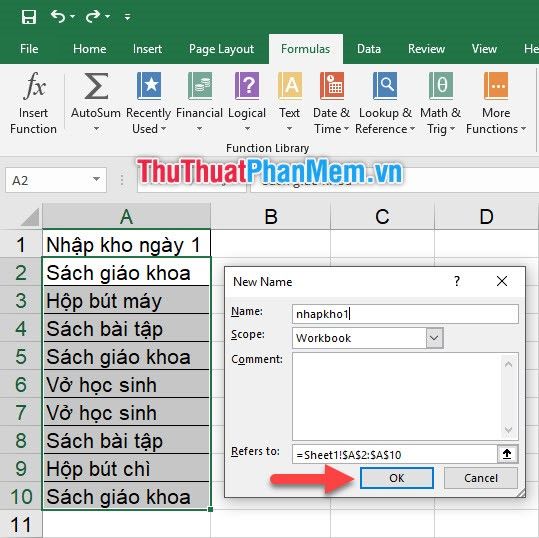Click the fill handle of the selection
Image resolution: width=539 pixels, height=538 pixels.
pyautogui.click(x=210, y=509)
